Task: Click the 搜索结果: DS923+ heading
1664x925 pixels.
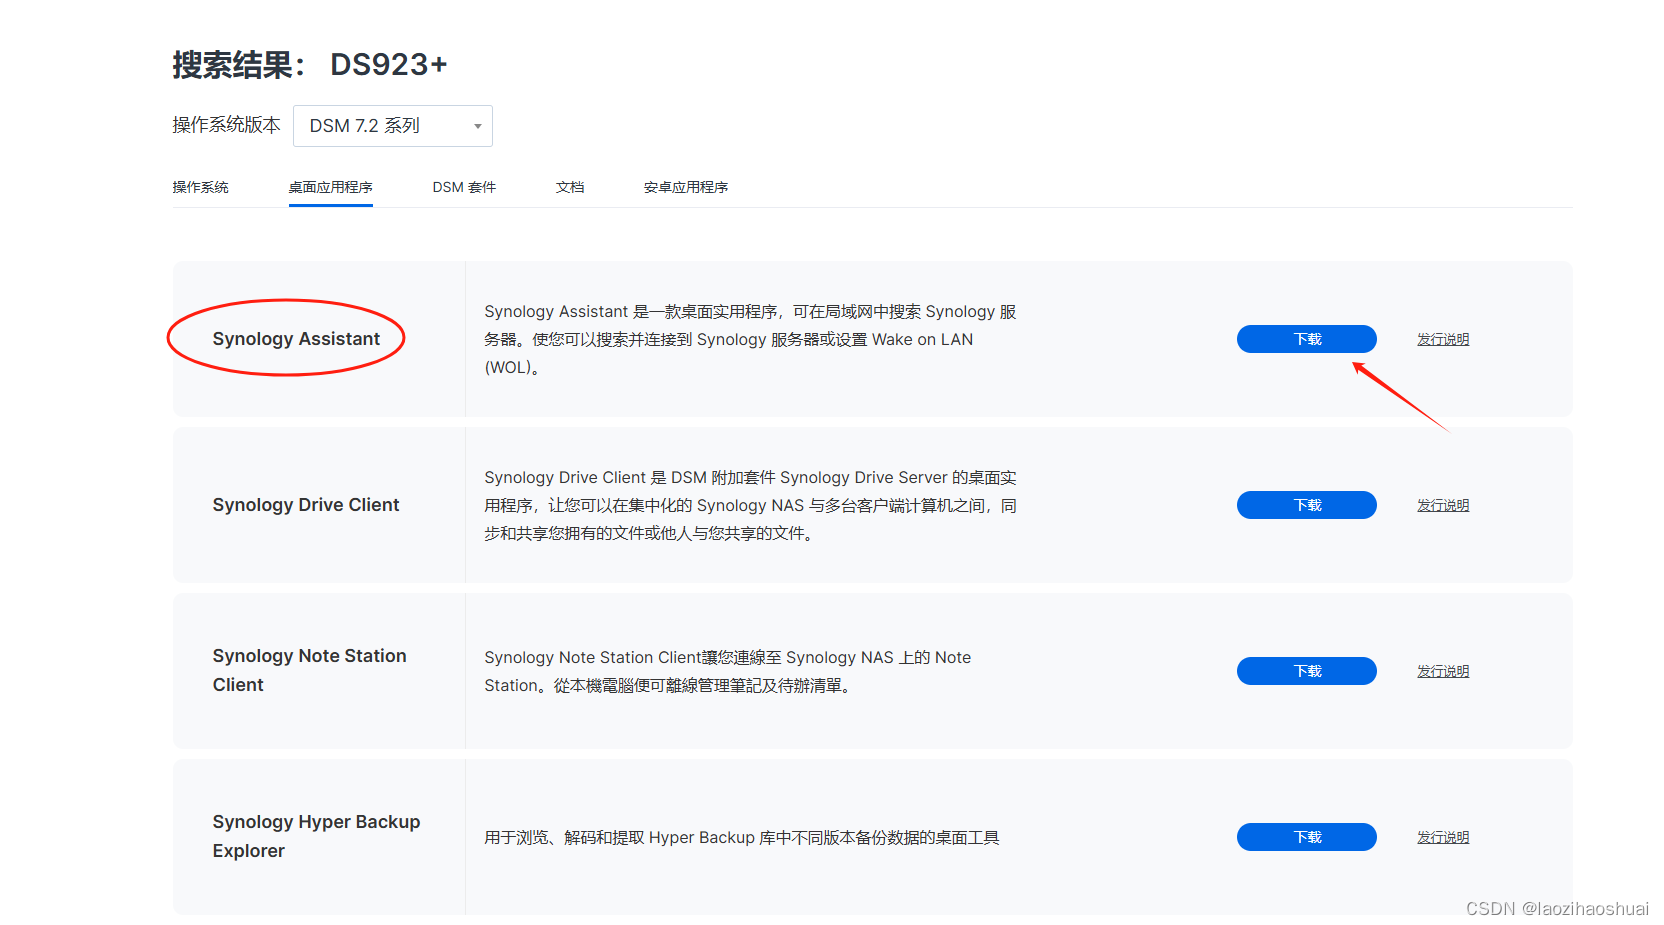Action: click(x=310, y=64)
